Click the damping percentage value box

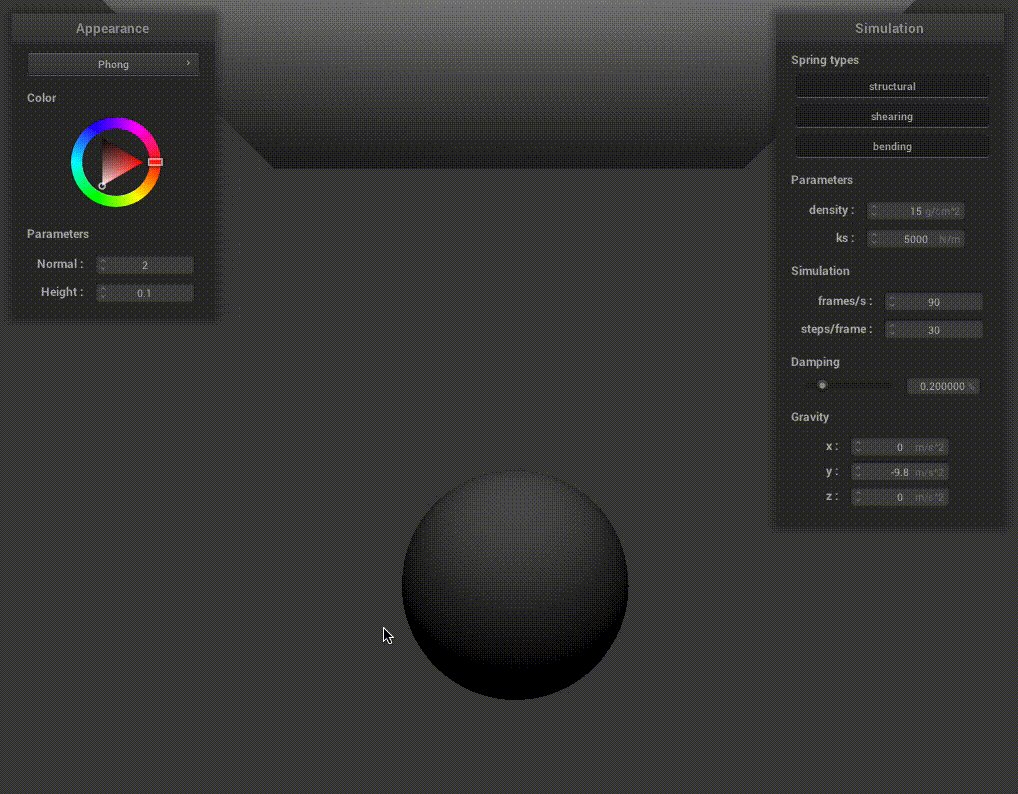[942, 386]
